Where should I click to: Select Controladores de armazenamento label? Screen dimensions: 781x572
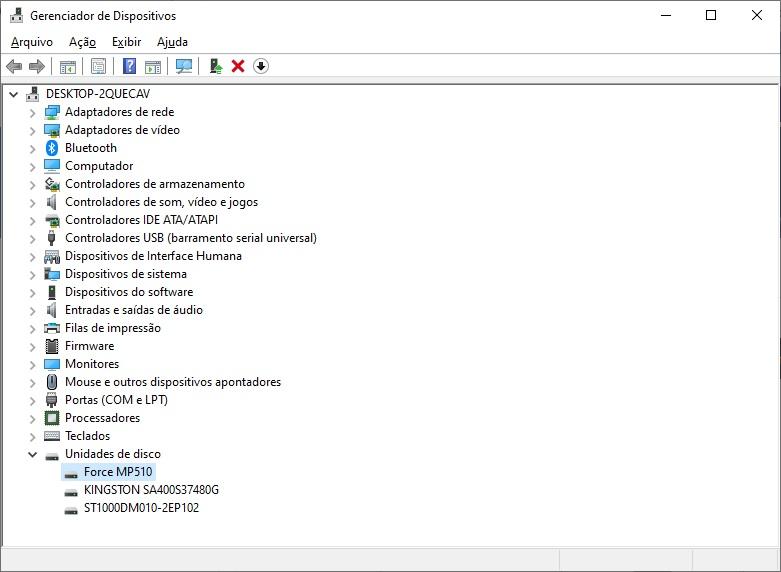(155, 184)
